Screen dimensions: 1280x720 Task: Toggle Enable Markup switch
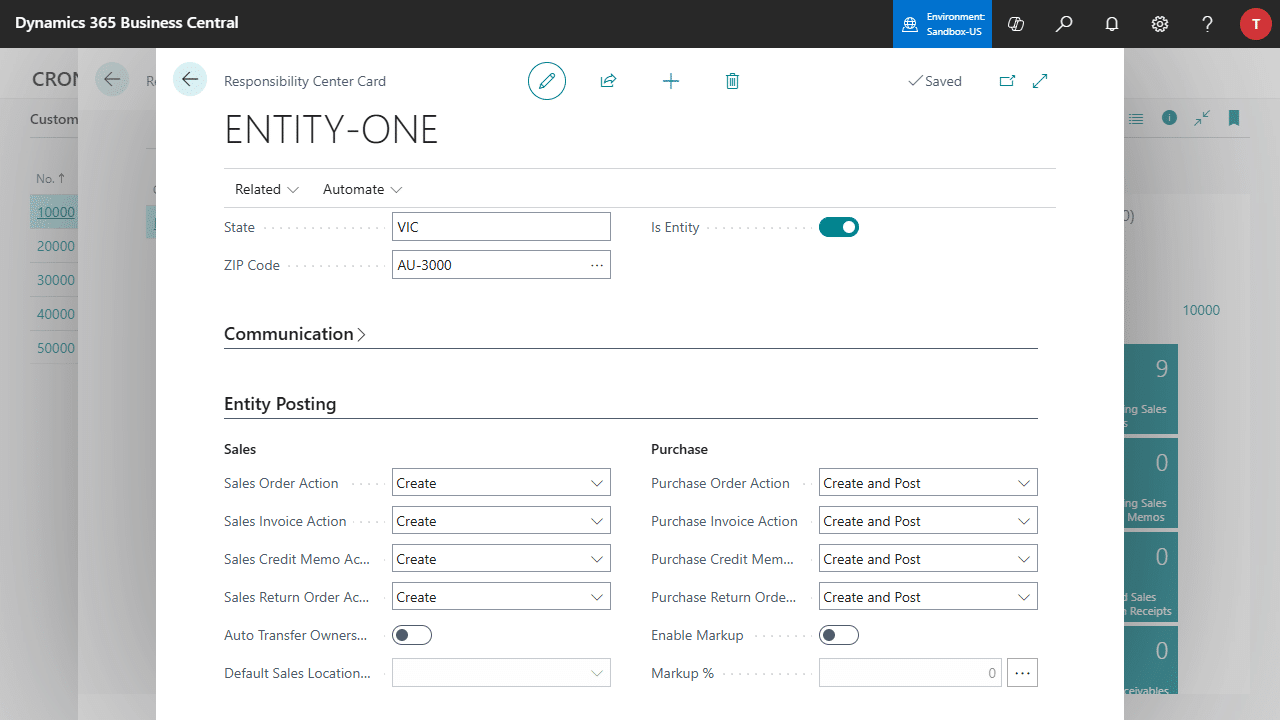tap(839, 635)
